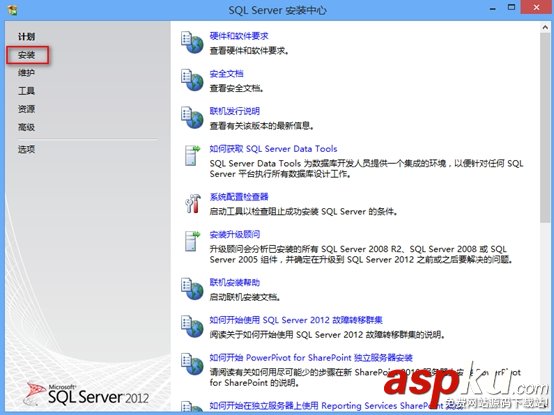Screen dimensions: 554x415
Task: Click icon next to 联机安装帮助
Action: (192, 289)
